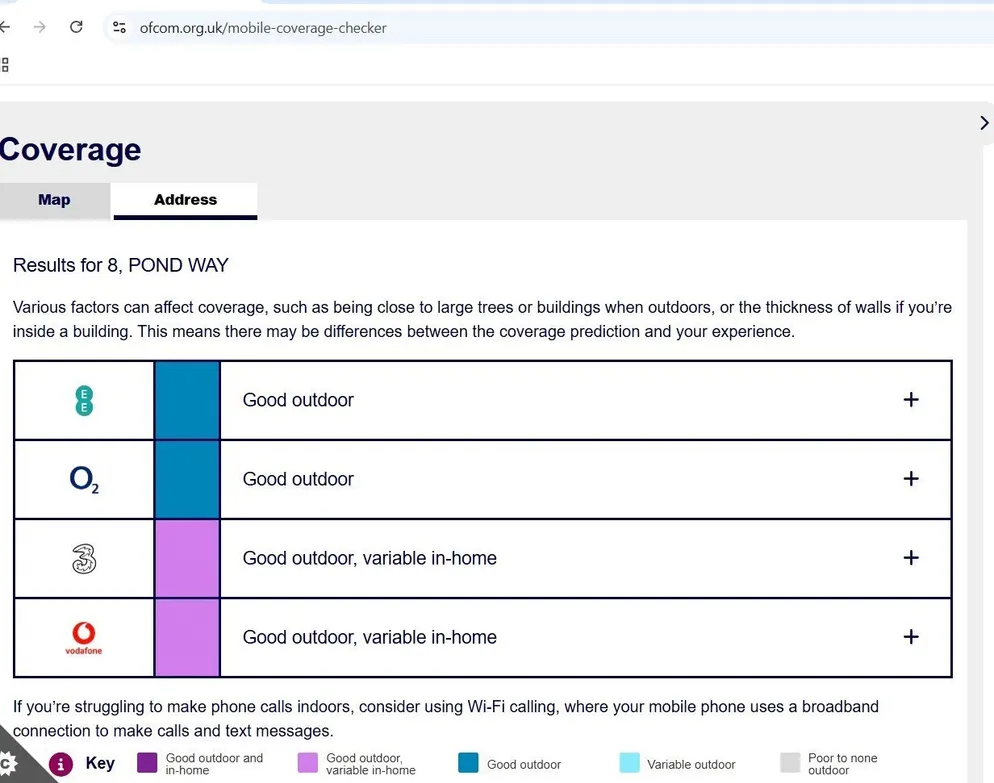Open the cookie settings gear icon
The image size is (994, 783).
(x=8, y=763)
